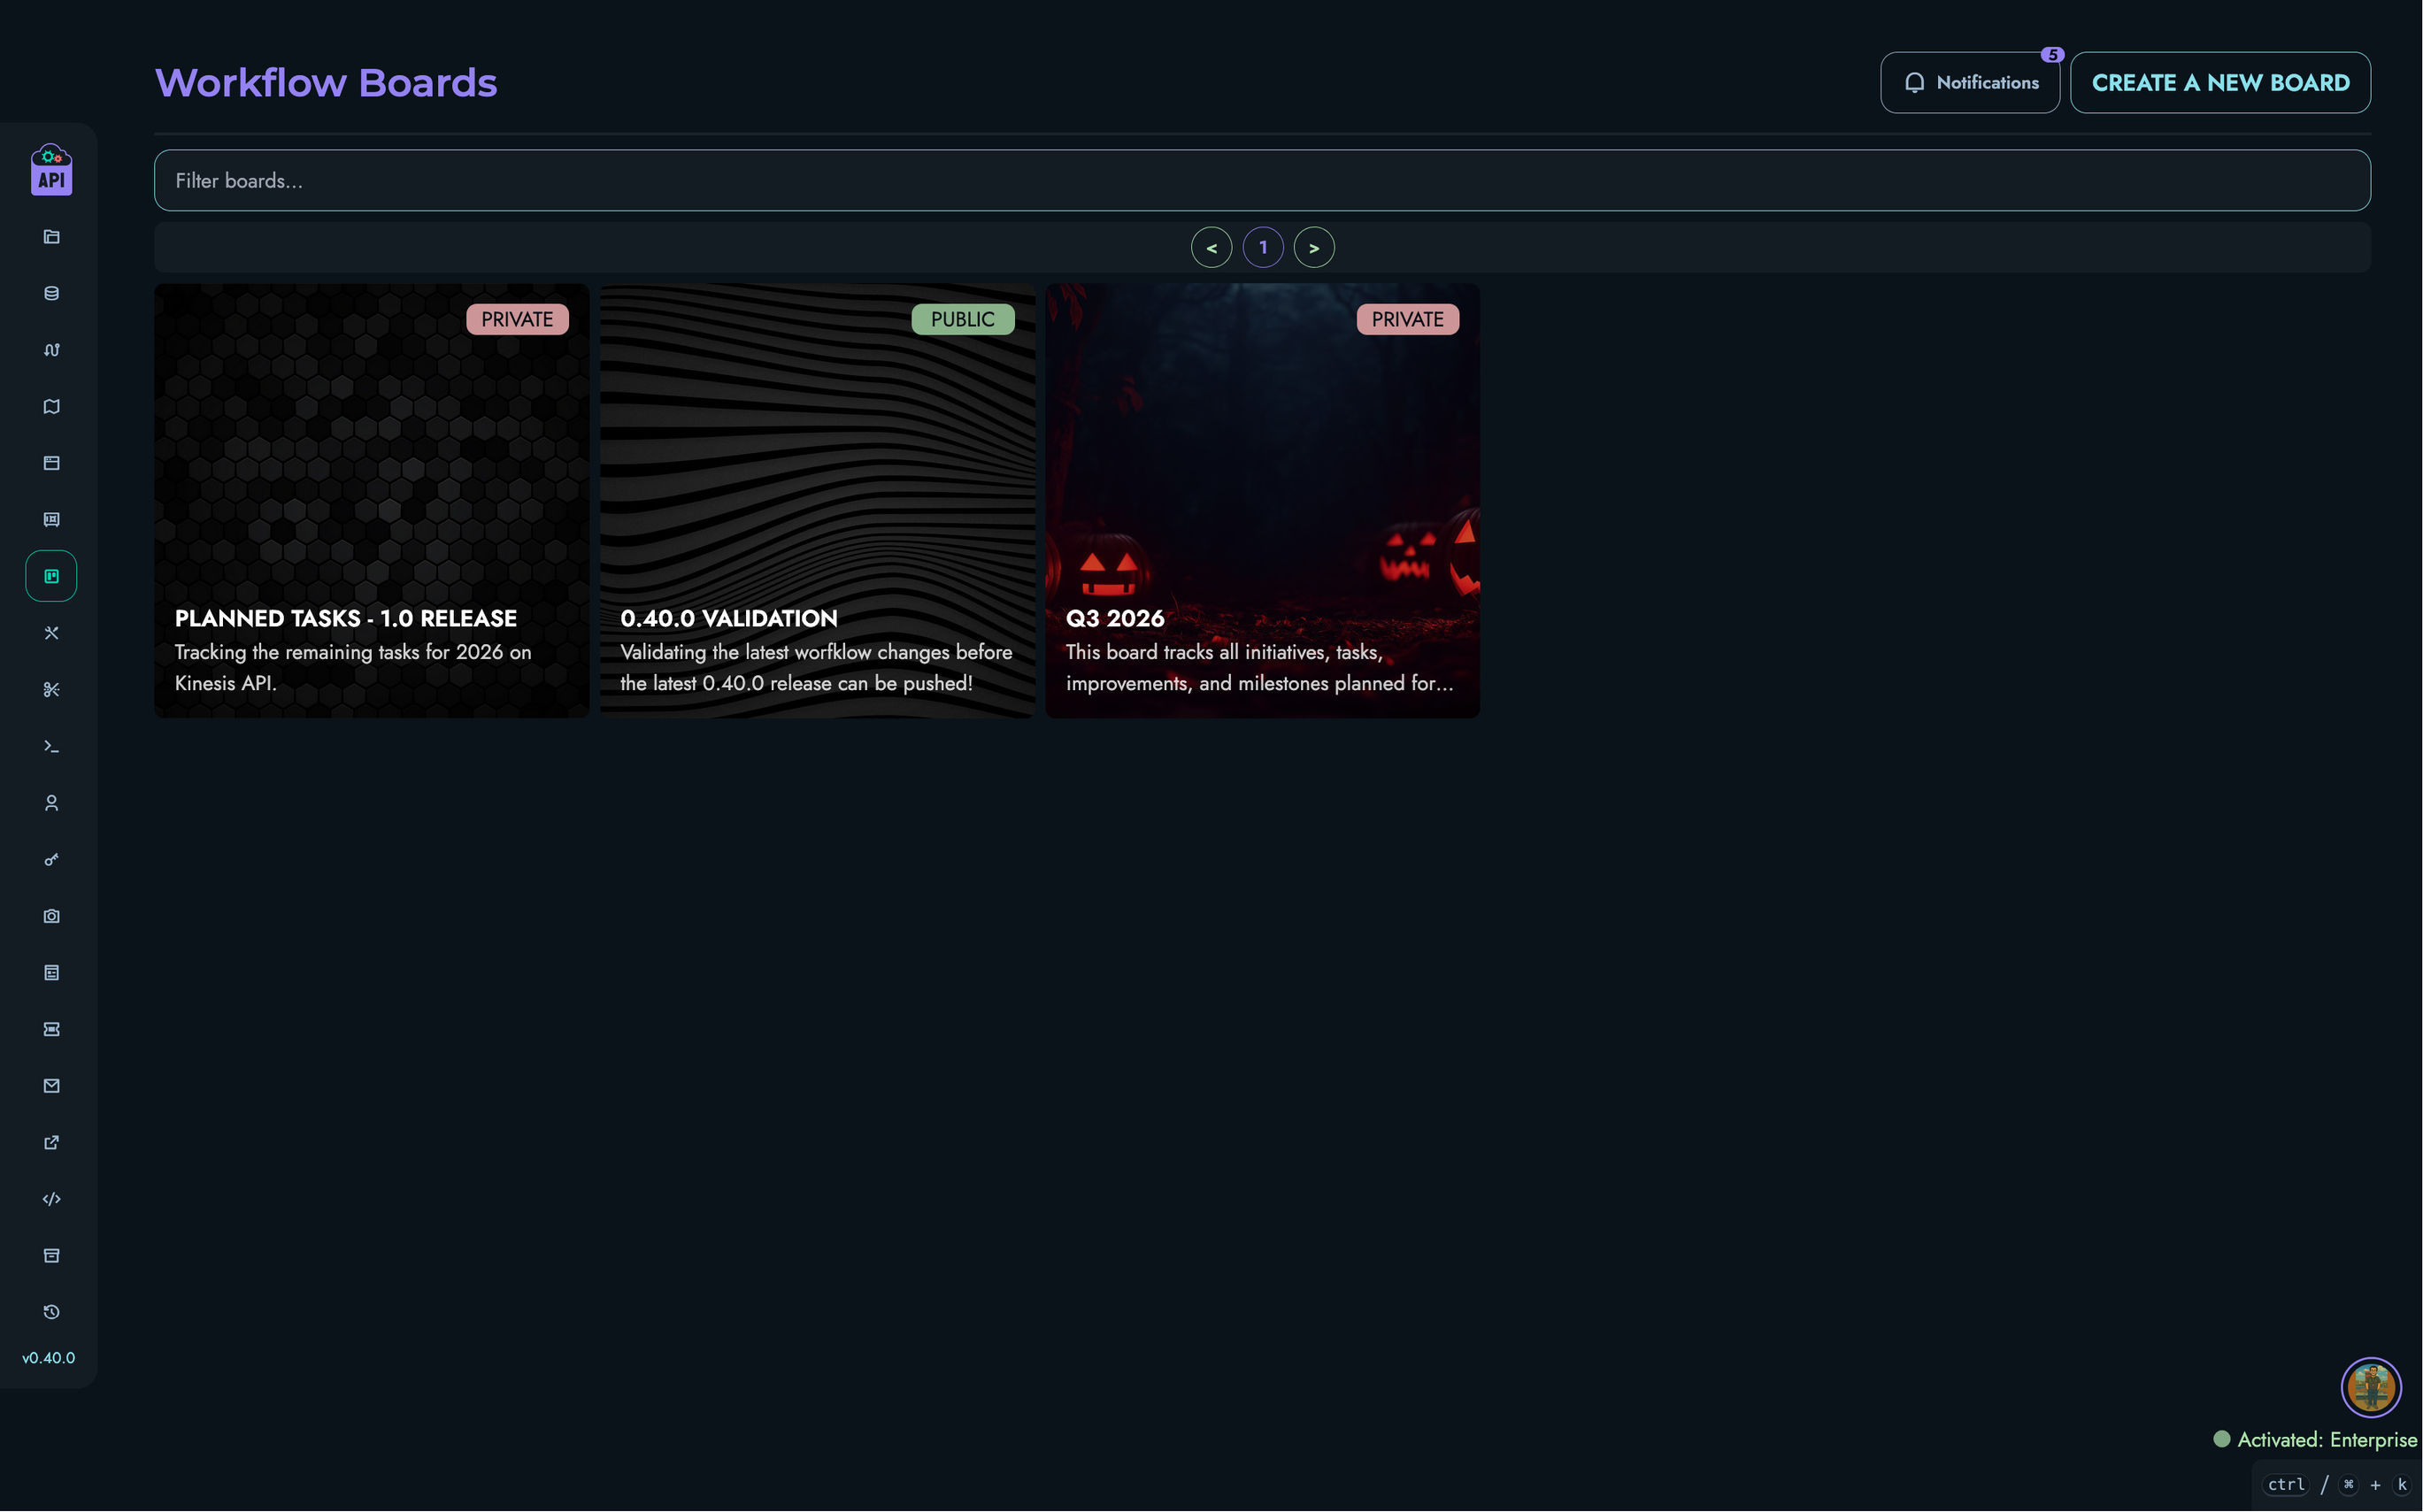Click the v0.40.0 version label

click(x=48, y=1358)
